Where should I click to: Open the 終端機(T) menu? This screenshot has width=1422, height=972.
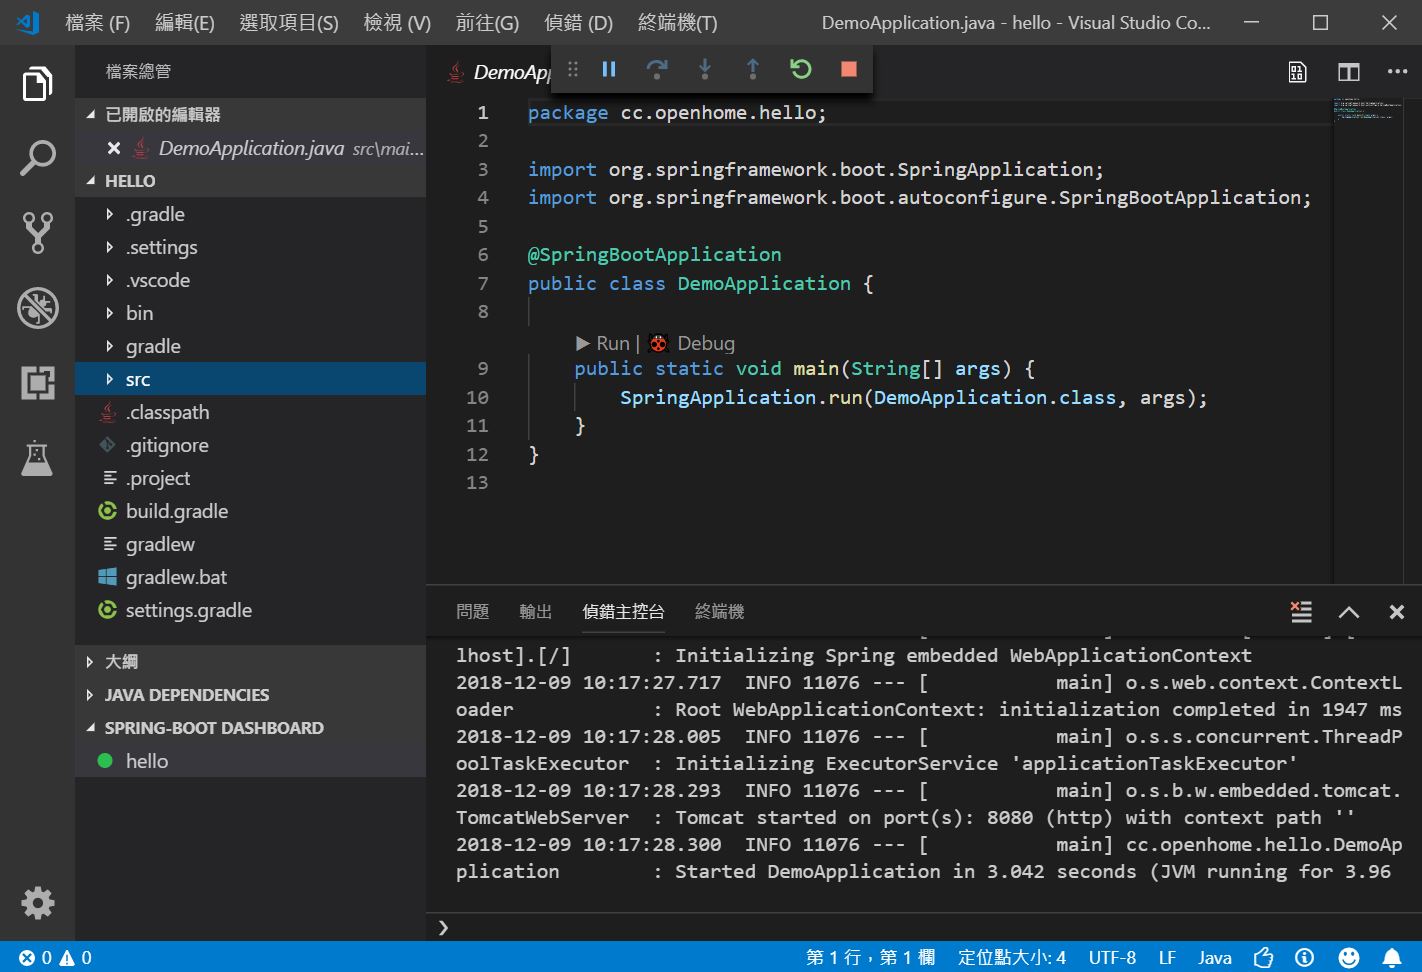[677, 22]
